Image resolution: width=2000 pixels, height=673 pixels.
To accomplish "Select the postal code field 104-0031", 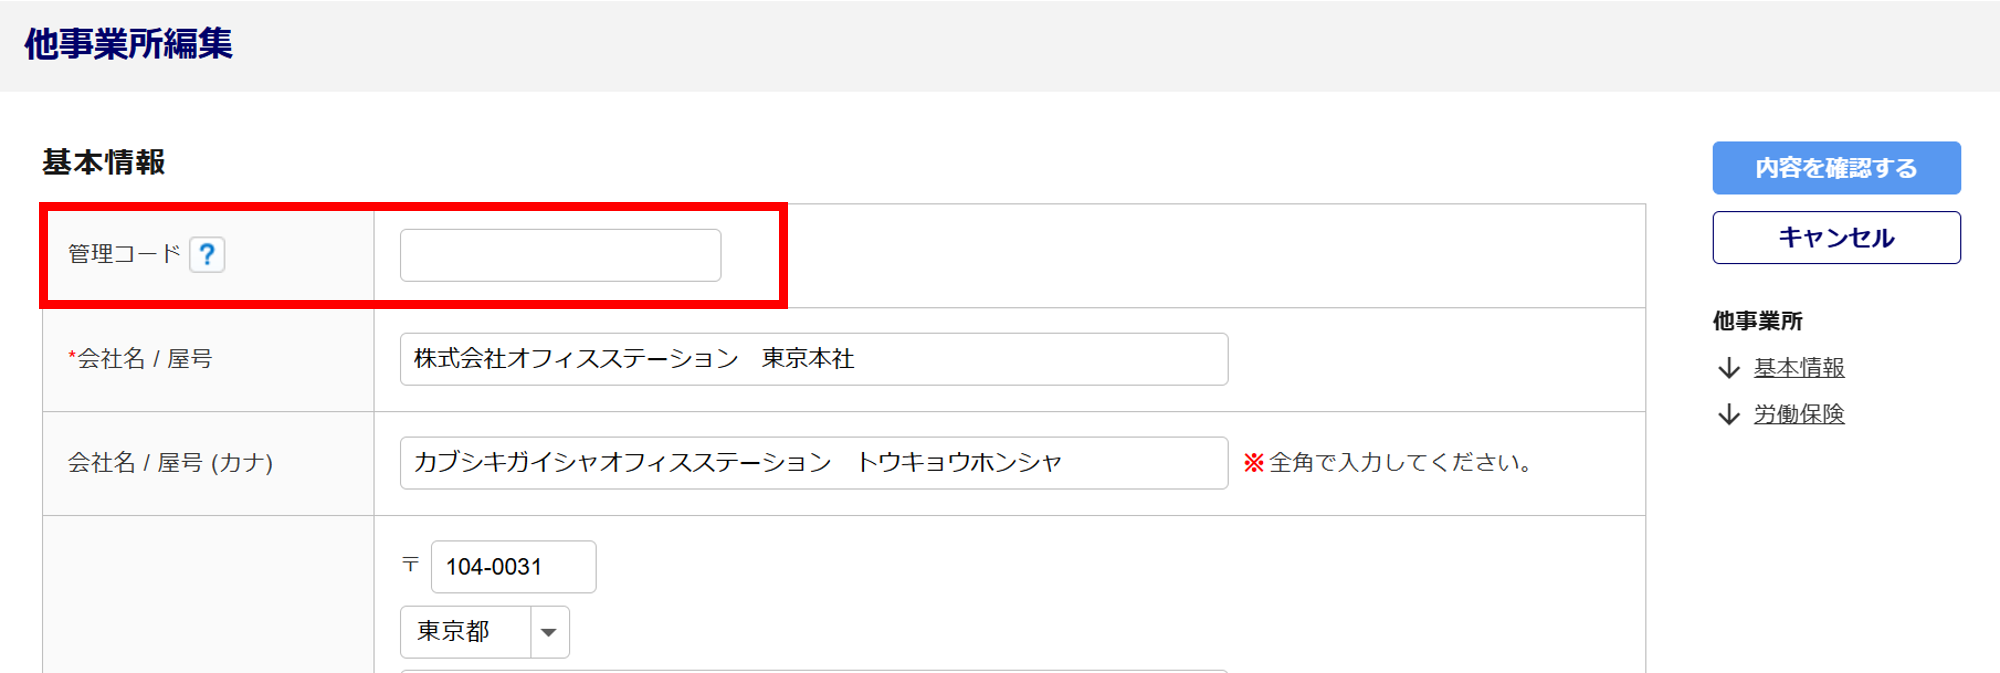I will (x=513, y=567).
